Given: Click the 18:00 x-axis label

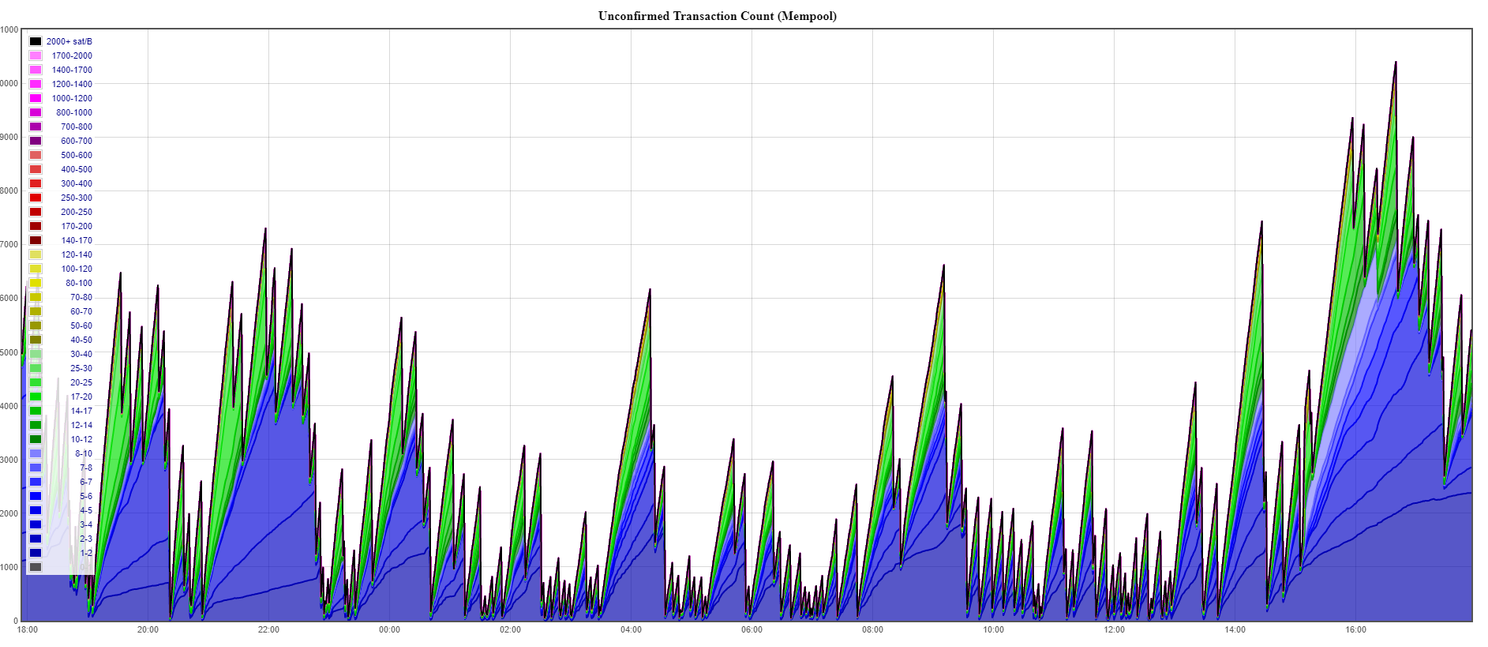Looking at the screenshot, I should [x=28, y=630].
